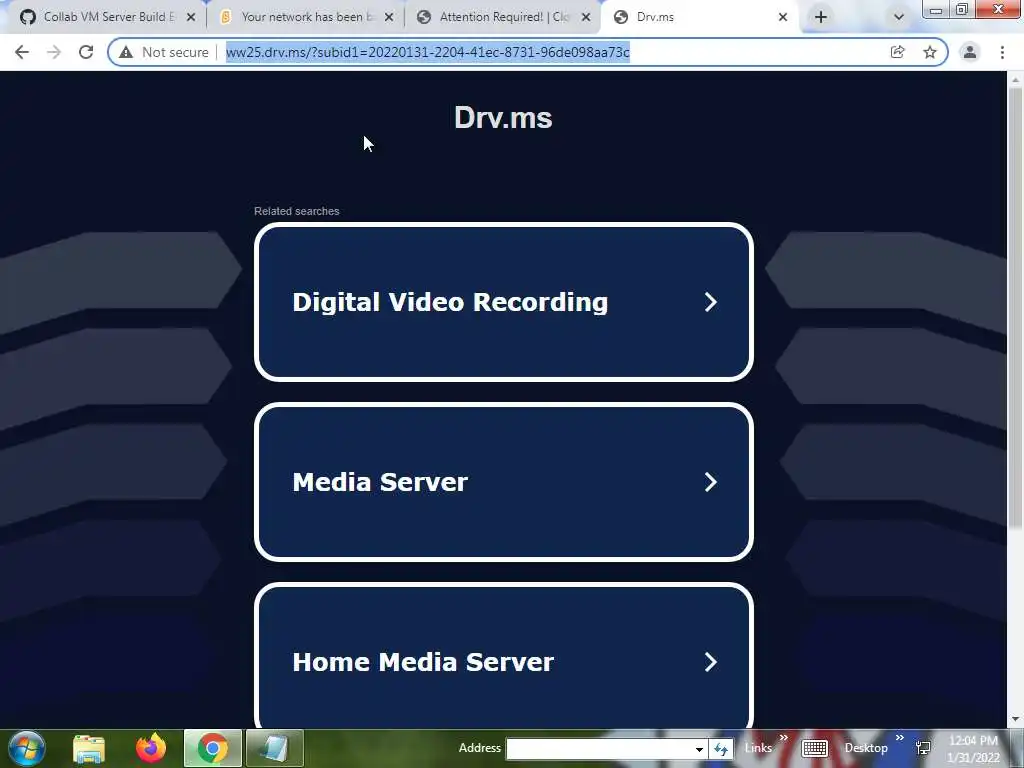Expand the Desktop toolbar chevron

coord(899,738)
